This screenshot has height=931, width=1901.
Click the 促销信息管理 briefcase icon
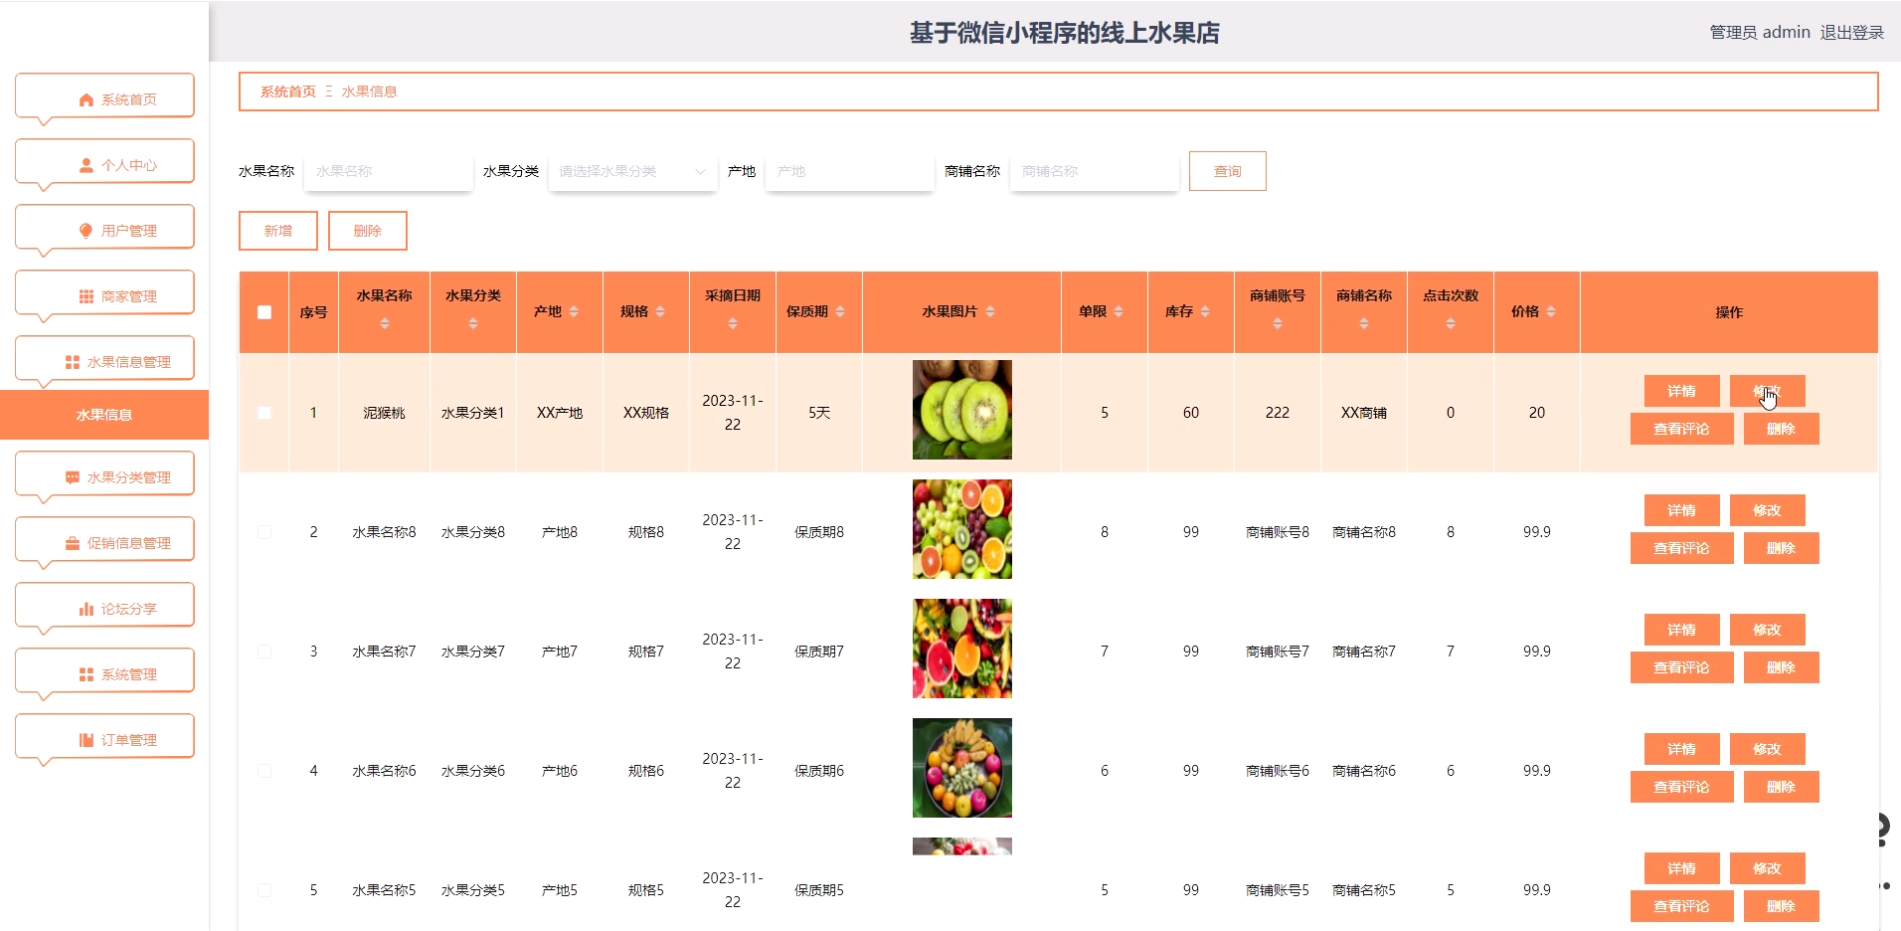click(72, 544)
